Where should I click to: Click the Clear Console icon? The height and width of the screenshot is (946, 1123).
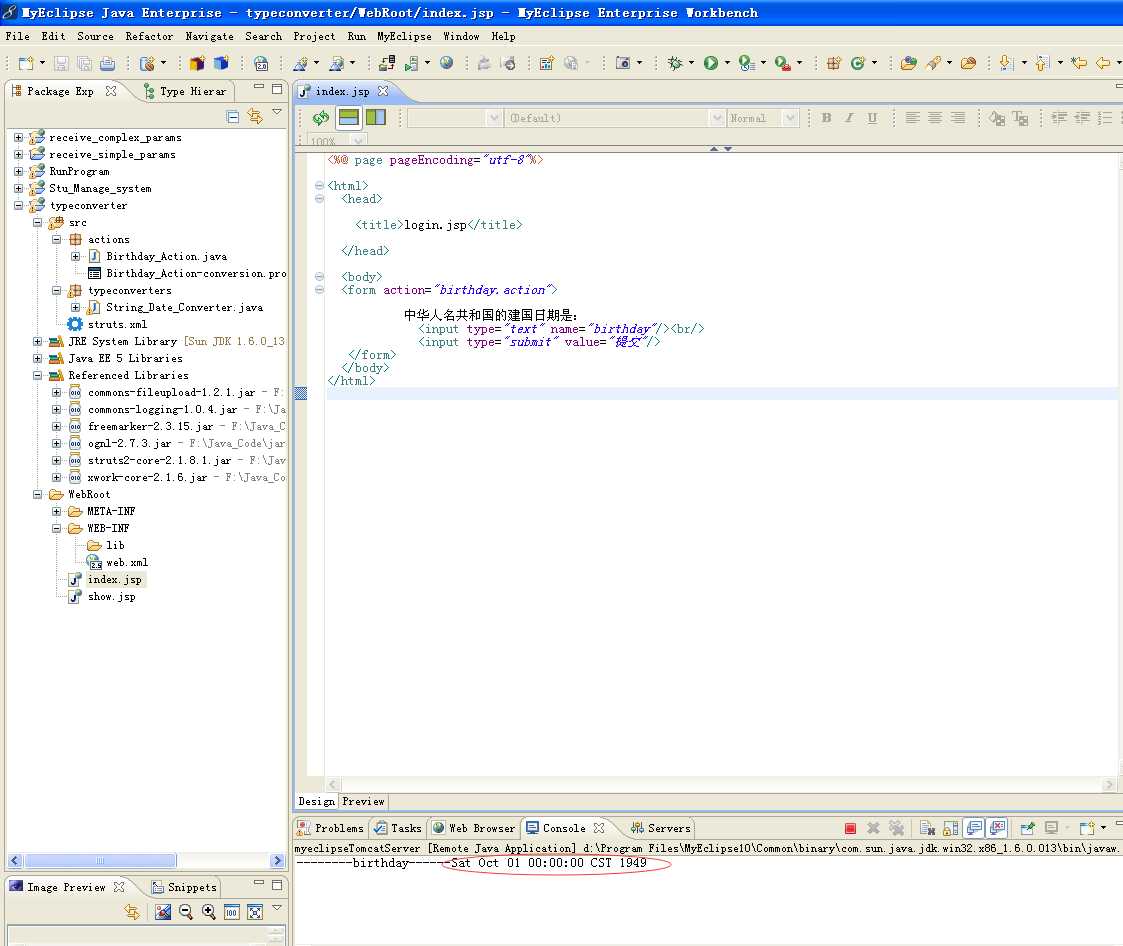pos(927,829)
